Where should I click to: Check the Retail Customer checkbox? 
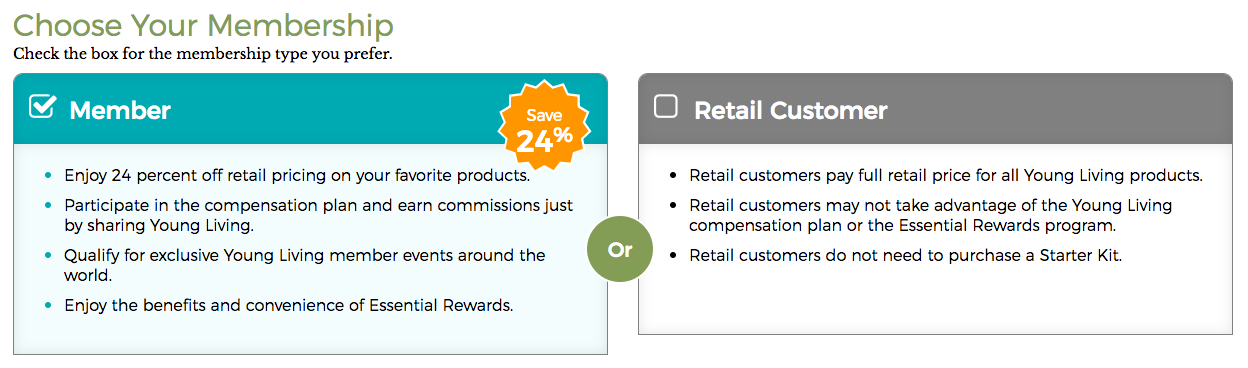tap(666, 106)
